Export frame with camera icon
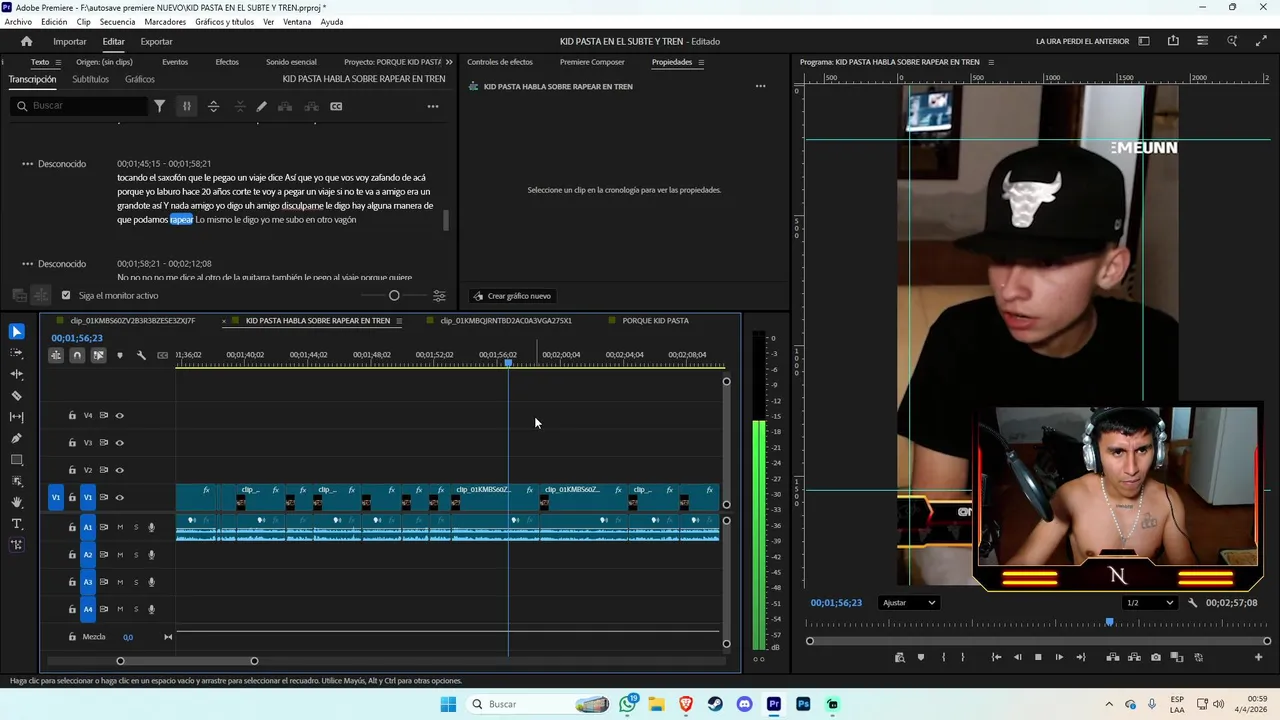 [1156, 657]
